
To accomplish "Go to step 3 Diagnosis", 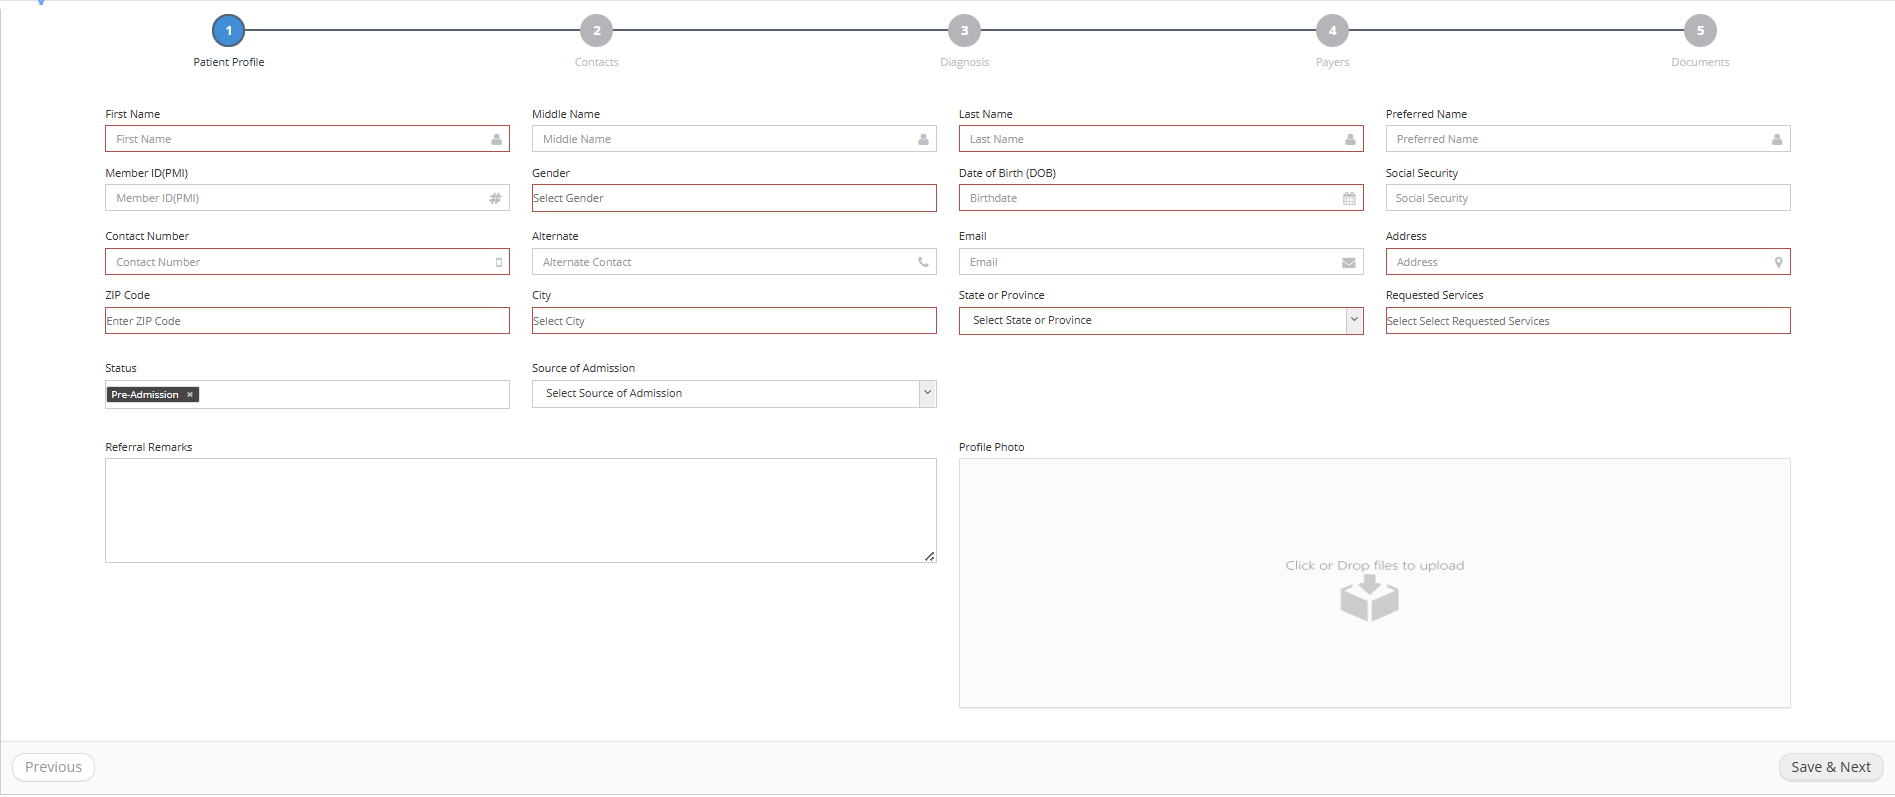I will click(965, 31).
